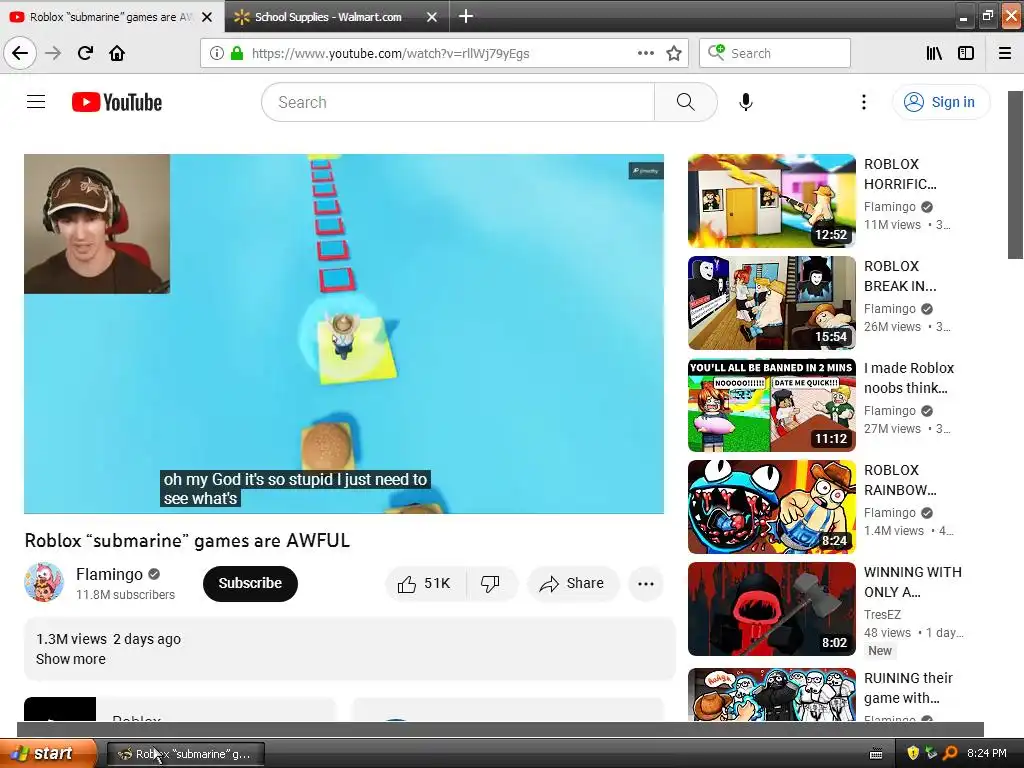This screenshot has width=1024, height=768.
Task: Open I made Roblox noobs think title
Action: (908, 378)
